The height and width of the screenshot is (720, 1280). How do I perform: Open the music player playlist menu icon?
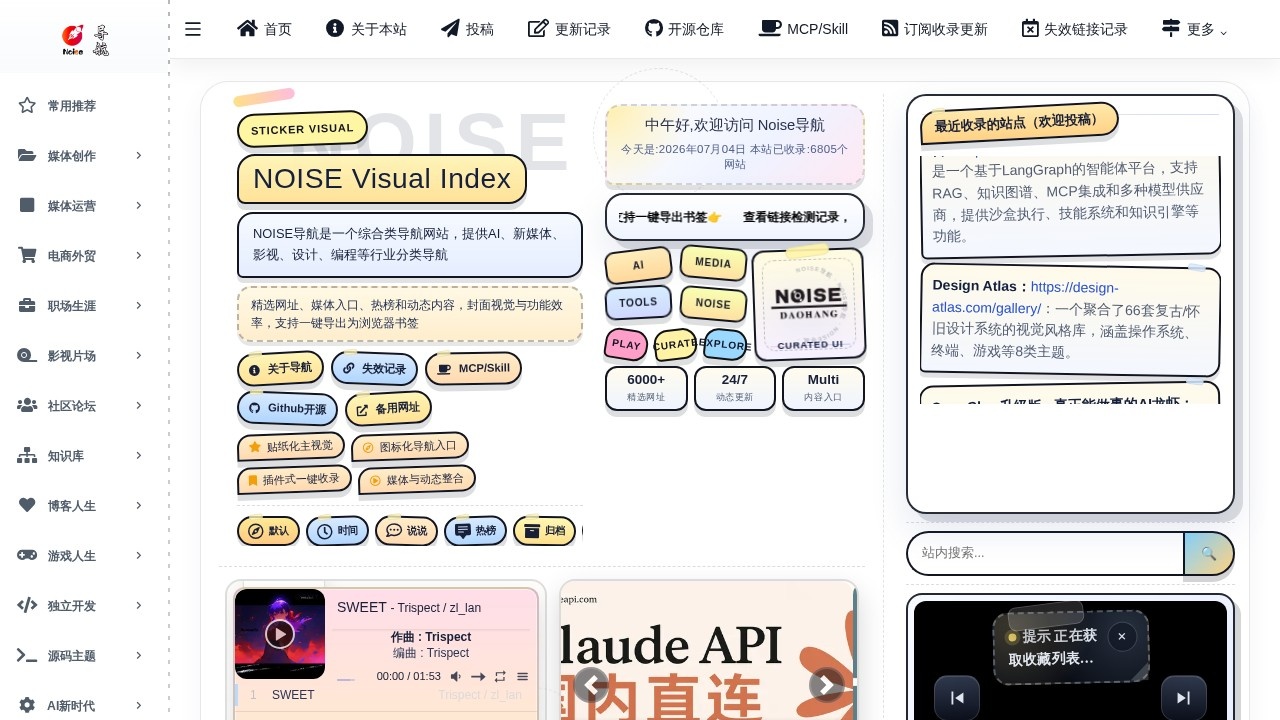click(x=522, y=677)
